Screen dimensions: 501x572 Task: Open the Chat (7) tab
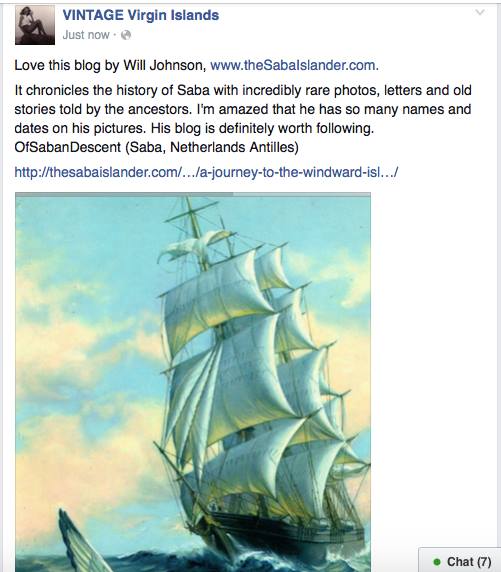(461, 561)
